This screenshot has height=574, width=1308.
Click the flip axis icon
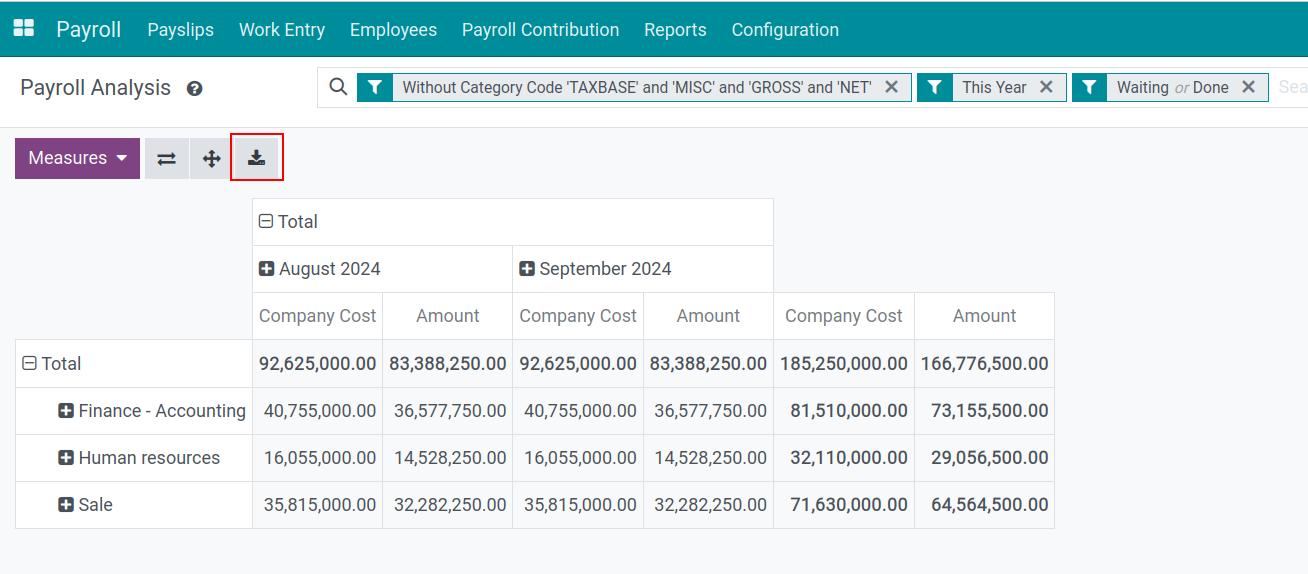tap(167, 158)
